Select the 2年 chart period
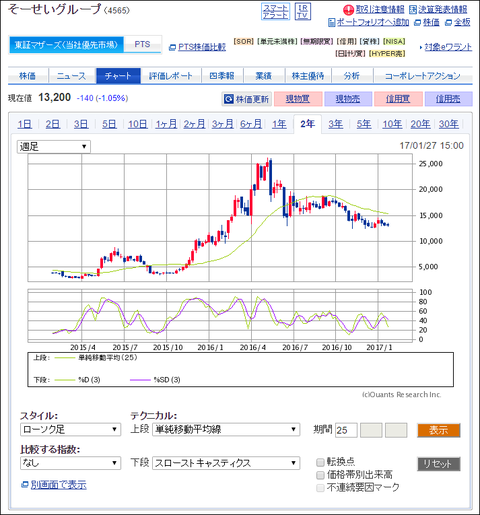Image resolution: width=480 pixels, height=515 pixels. click(x=307, y=124)
